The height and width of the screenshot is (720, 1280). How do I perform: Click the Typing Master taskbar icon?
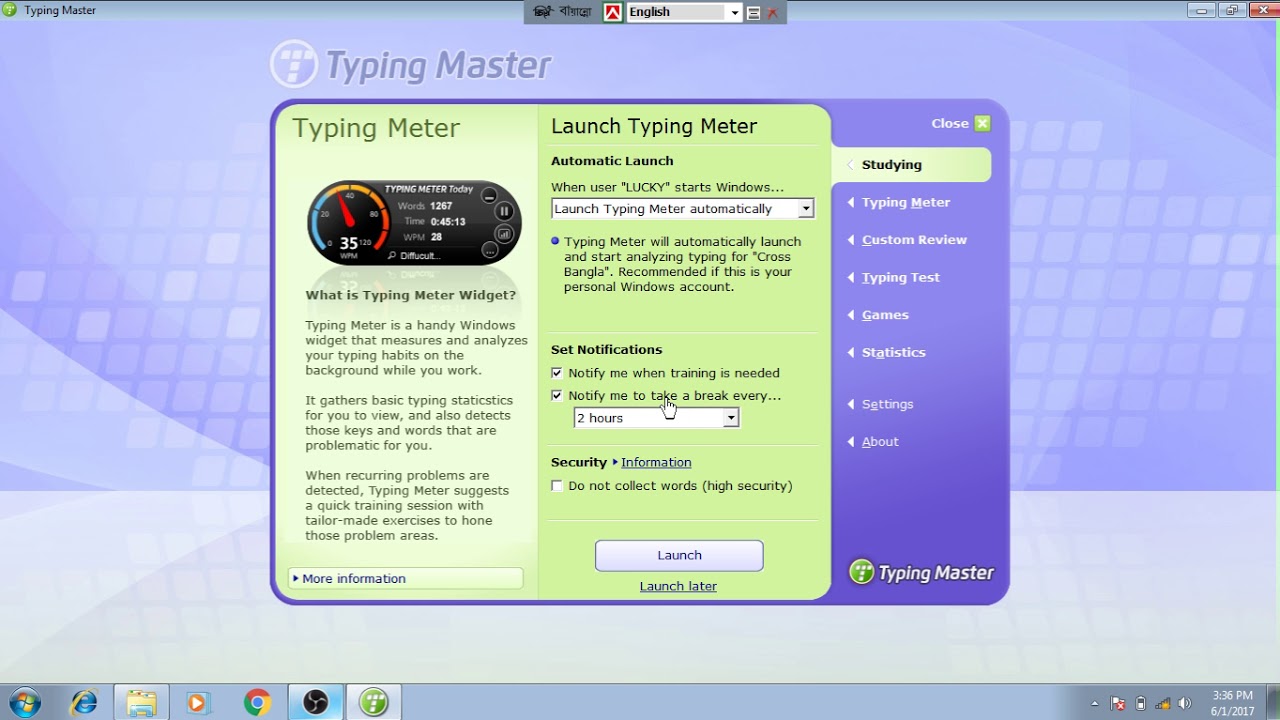coord(374,703)
